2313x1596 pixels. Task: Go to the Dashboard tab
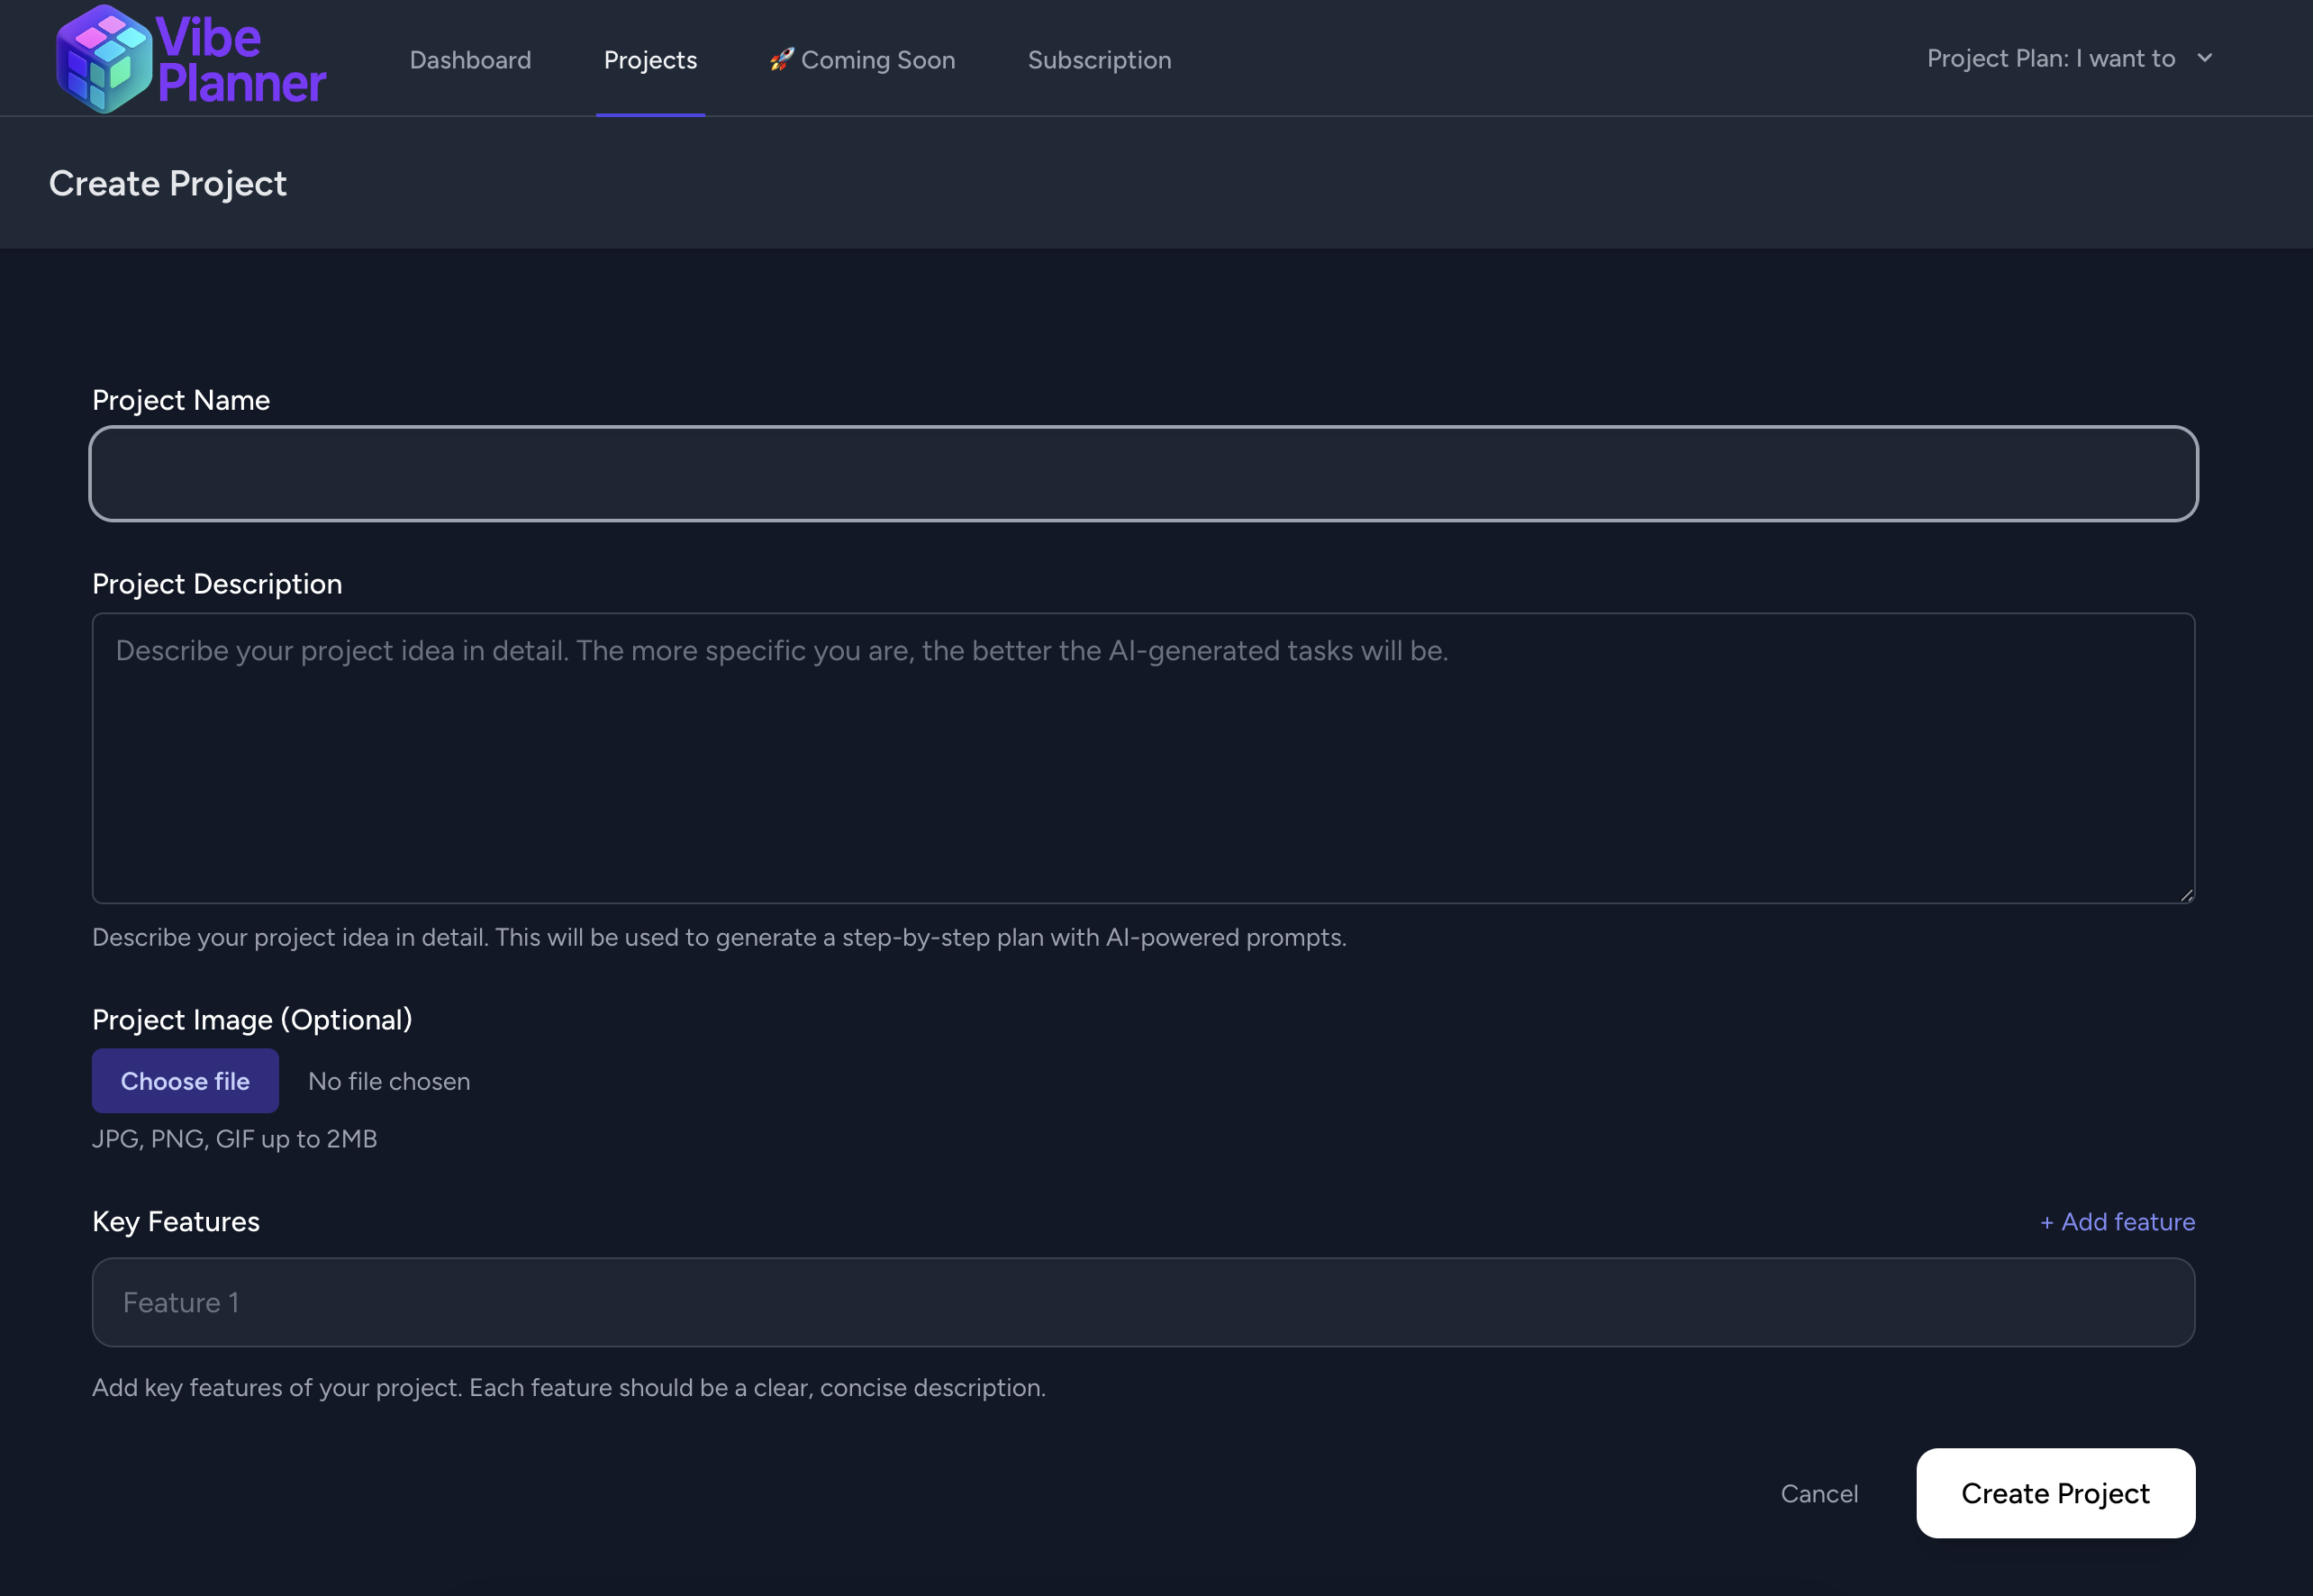pos(470,60)
